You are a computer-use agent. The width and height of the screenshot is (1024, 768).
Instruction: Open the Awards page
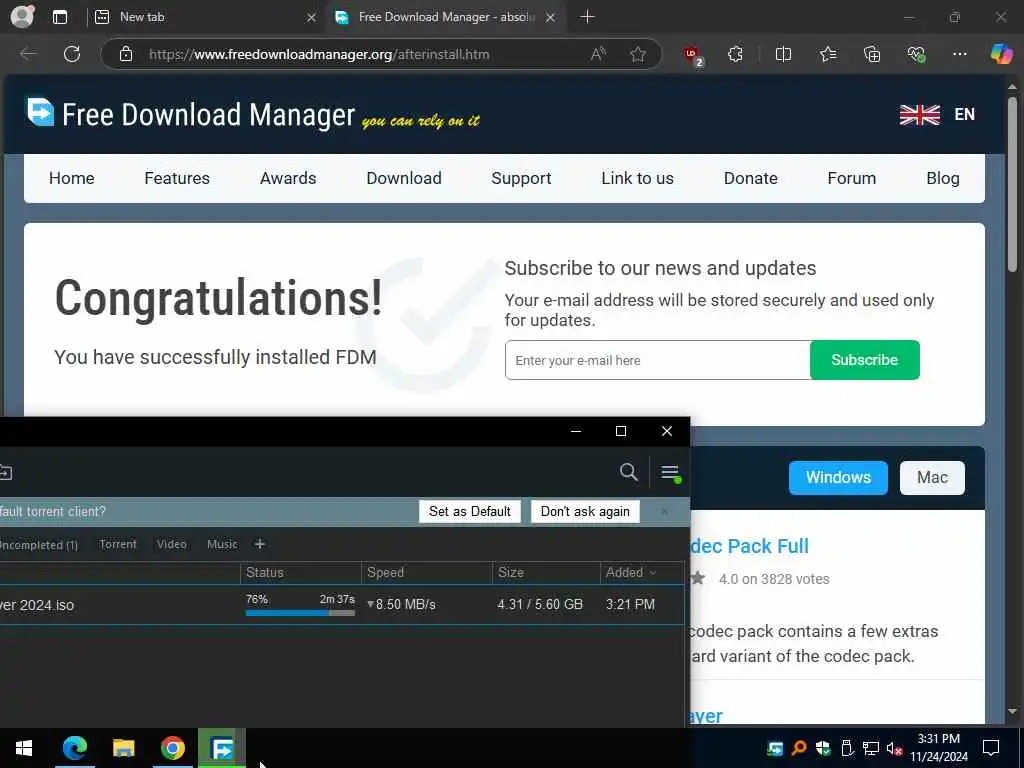pos(288,178)
